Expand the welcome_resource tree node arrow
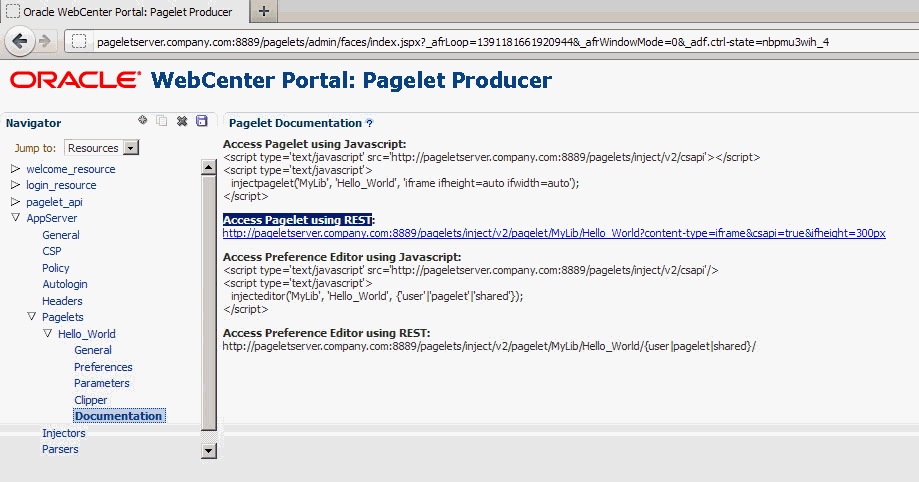The width and height of the screenshot is (919, 482). tap(15, 169)
